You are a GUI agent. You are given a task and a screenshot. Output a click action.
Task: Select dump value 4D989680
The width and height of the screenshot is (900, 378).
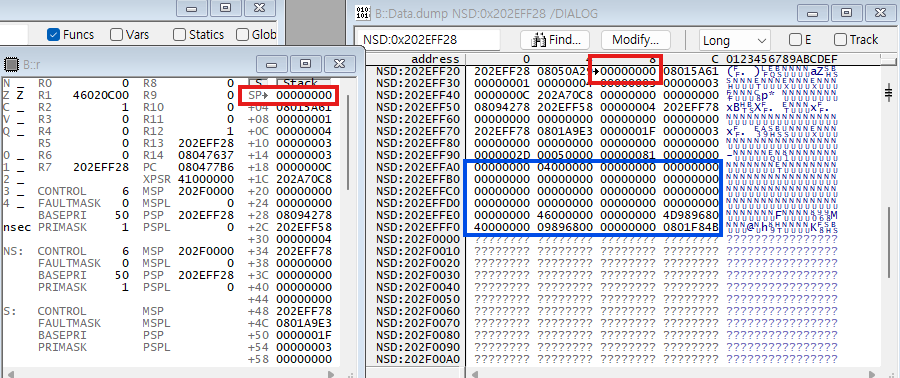tap(691, 215)
